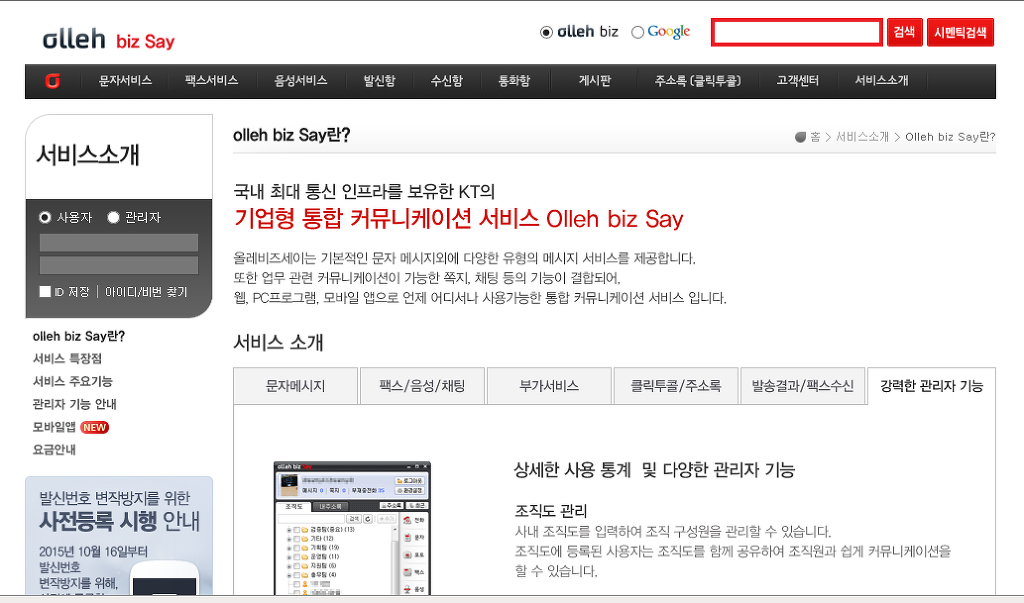Click the olleh biz Say logo
Screen dimensions: 1024x603
point(108,40)
